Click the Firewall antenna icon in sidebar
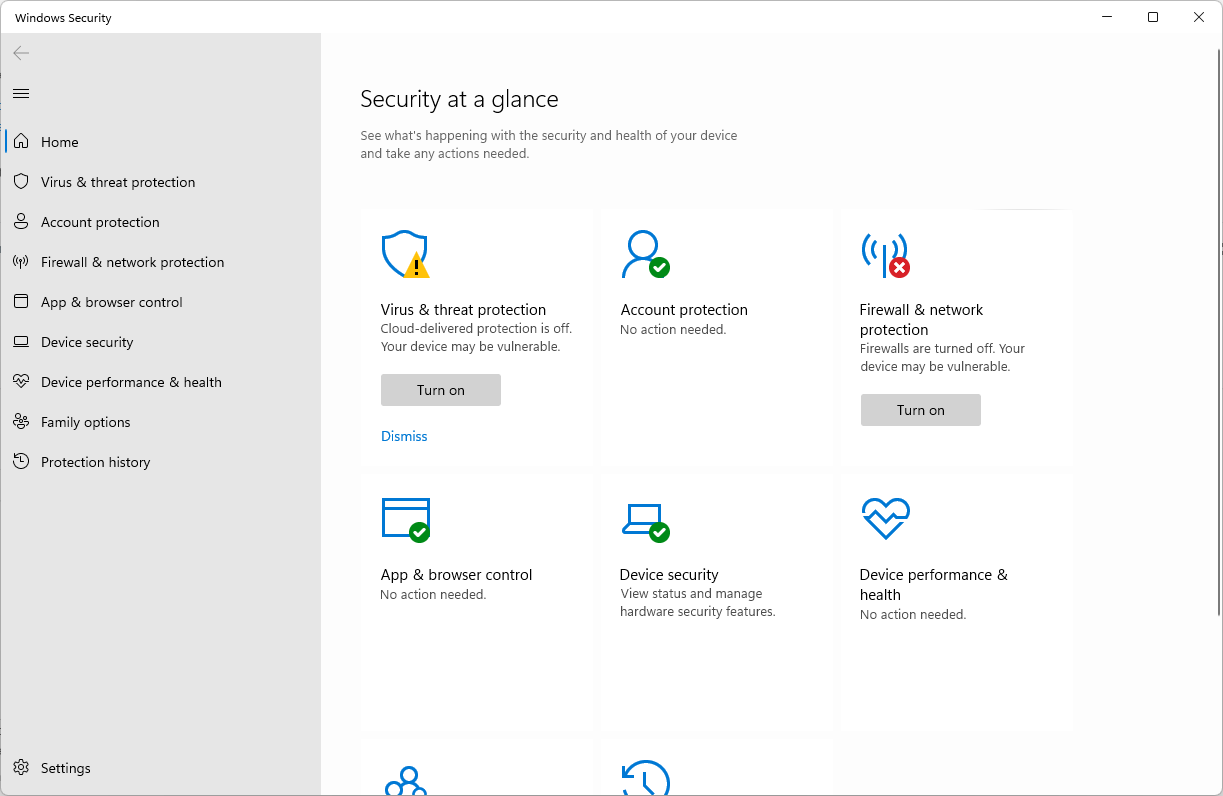The image size is (1223, 796). (21, 262)
